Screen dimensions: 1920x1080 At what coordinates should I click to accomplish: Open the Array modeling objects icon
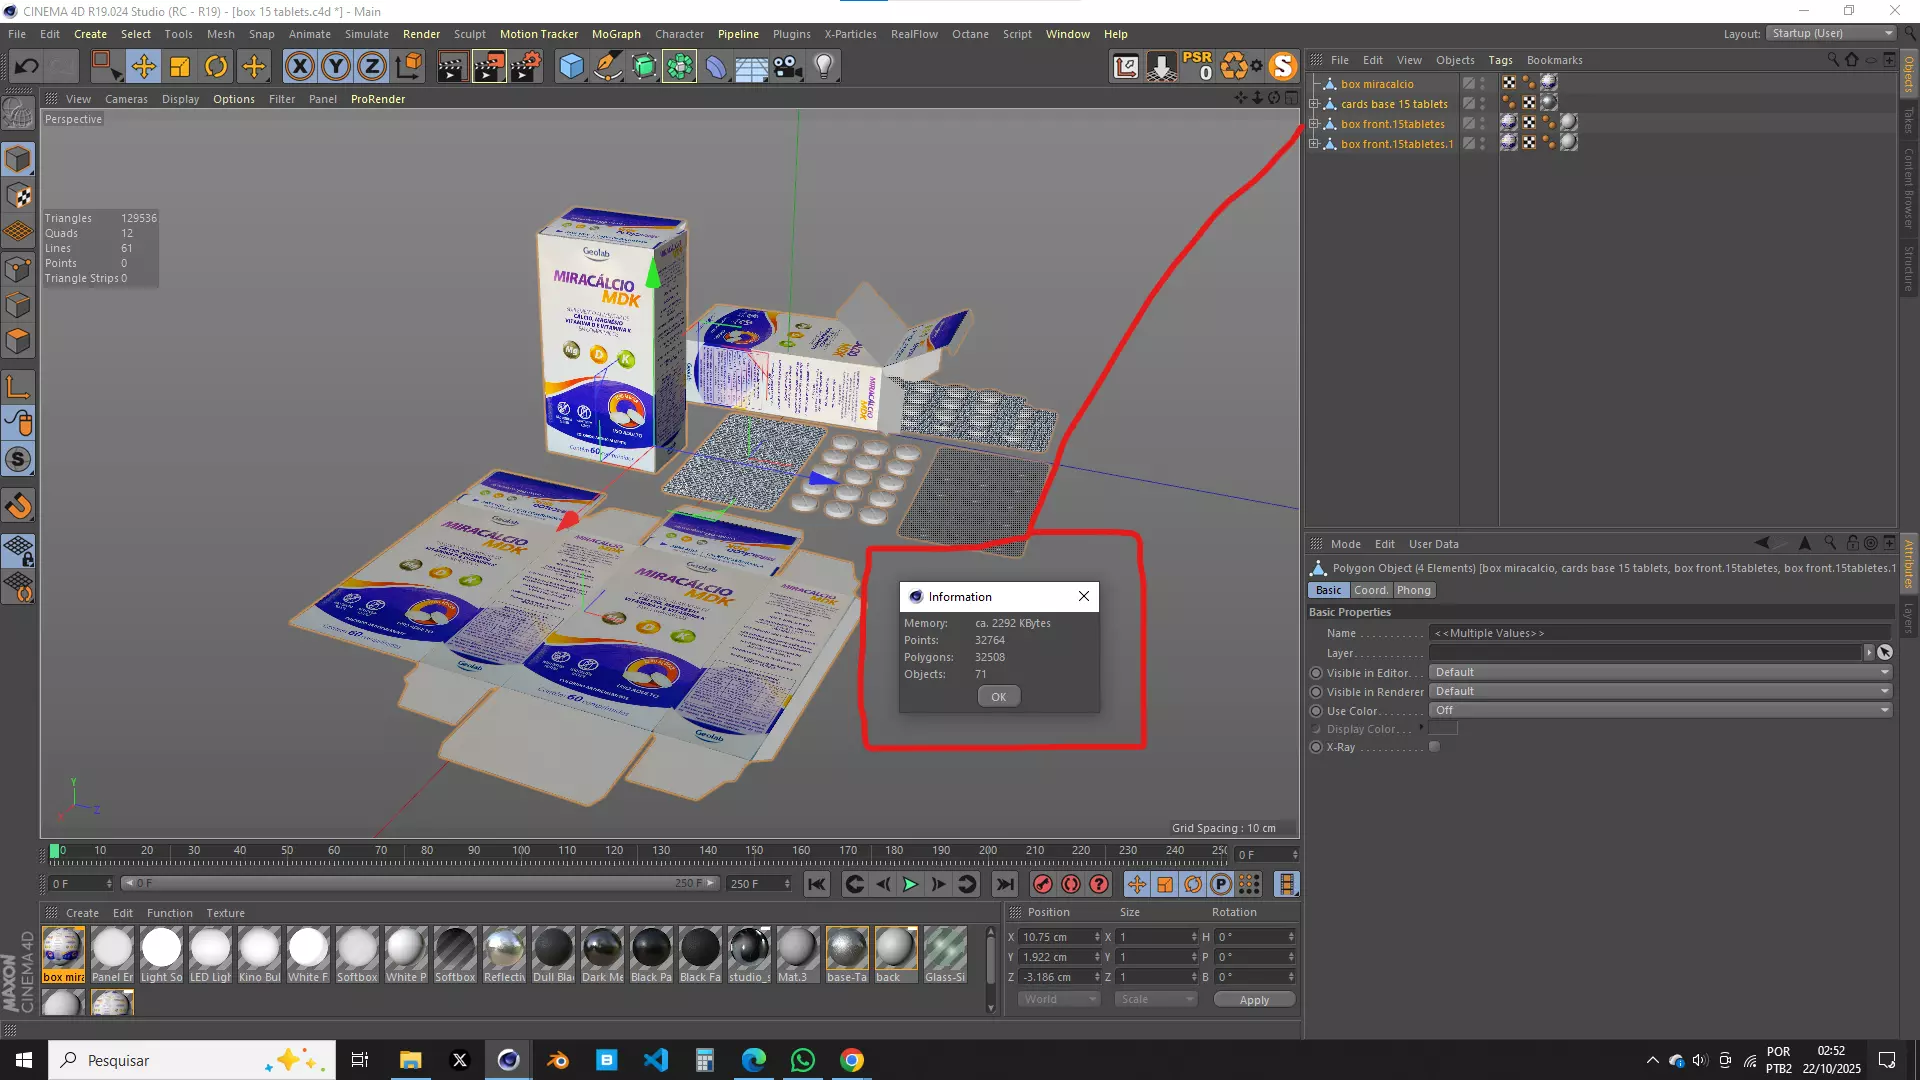(680, 67)
